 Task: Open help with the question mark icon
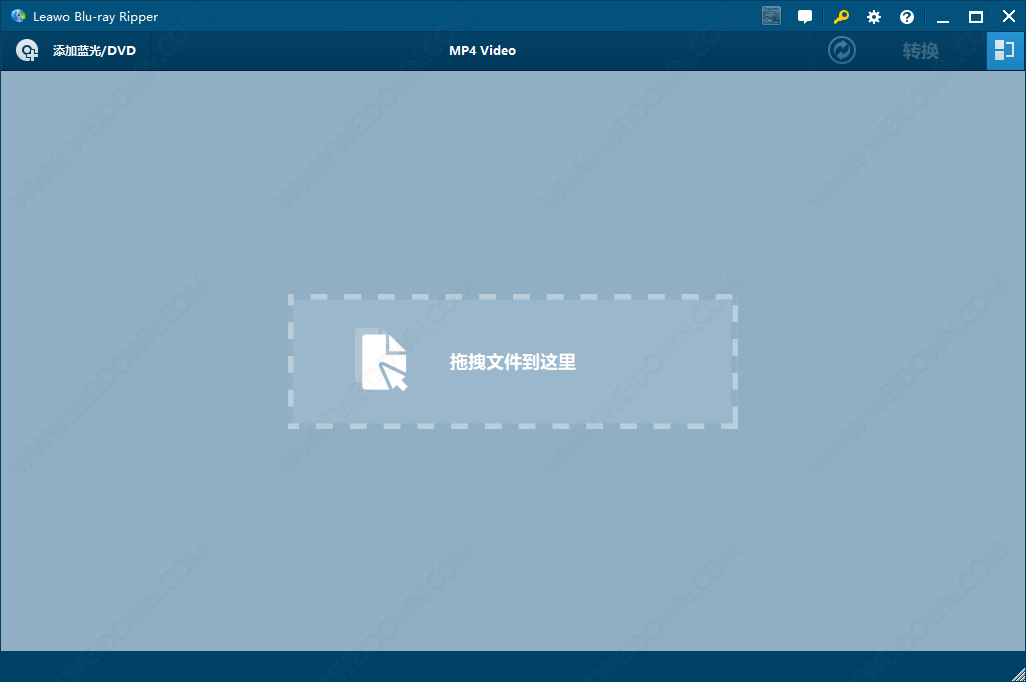tap(907, 17)
